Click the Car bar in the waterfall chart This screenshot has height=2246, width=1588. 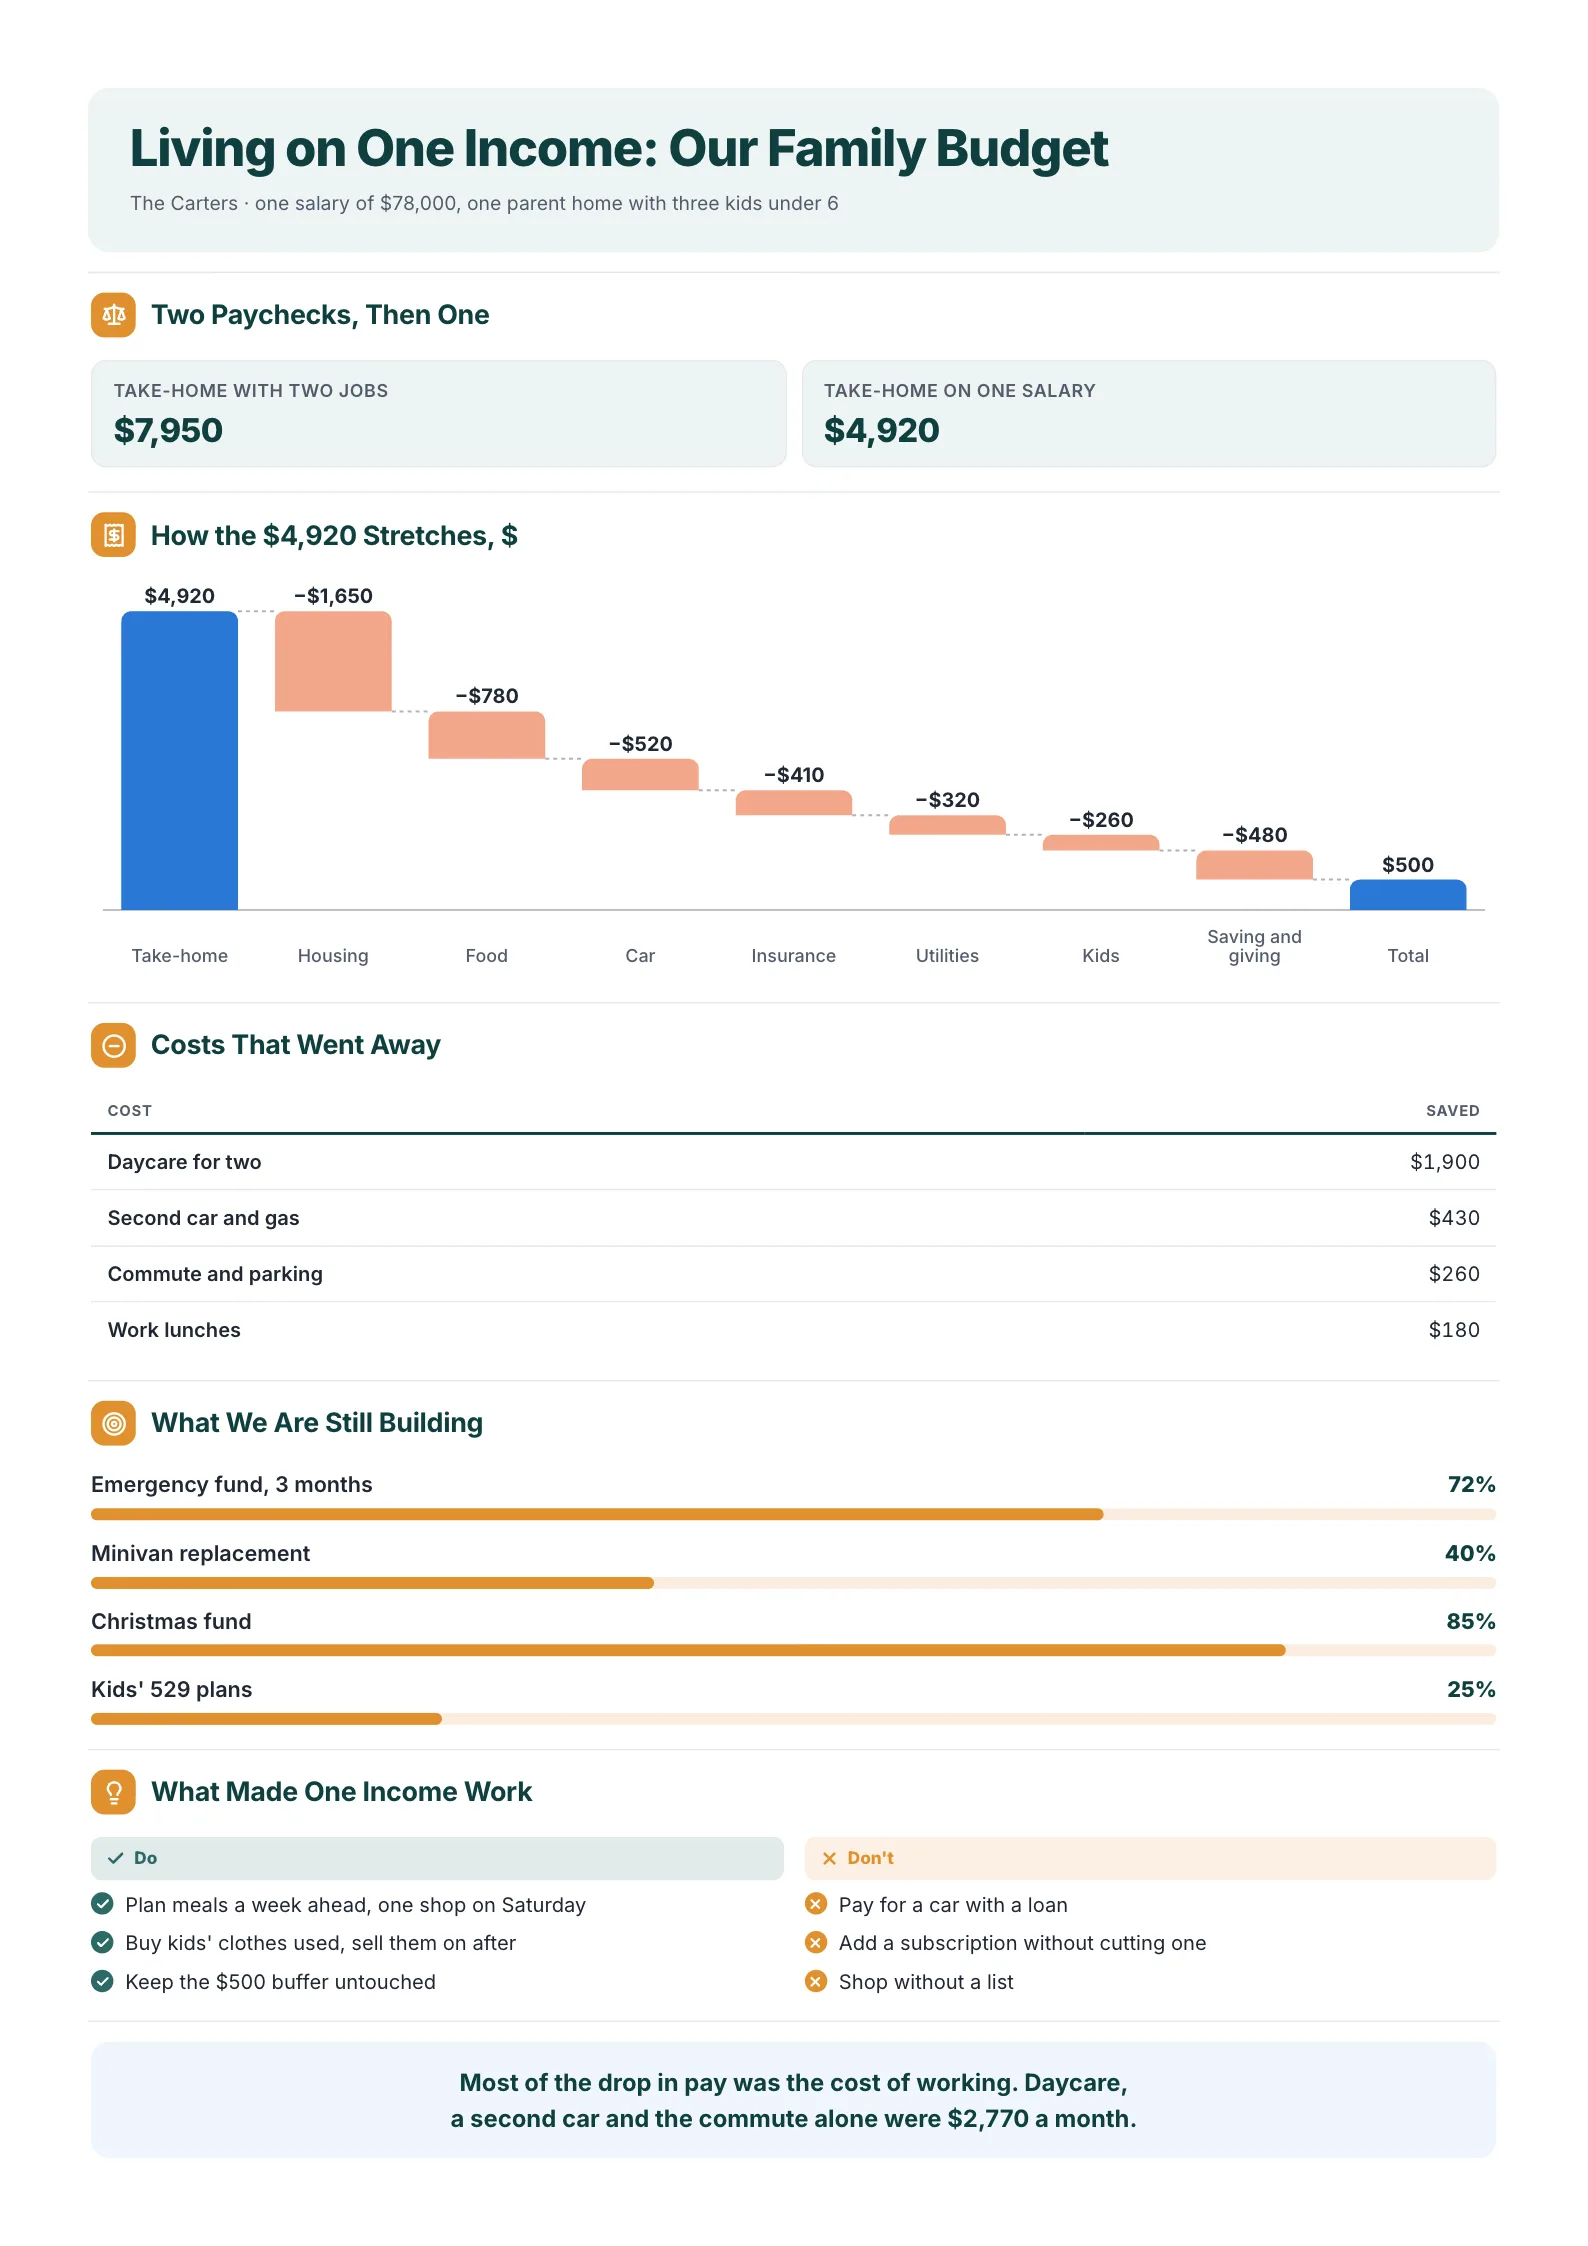(x=640, y=775)
